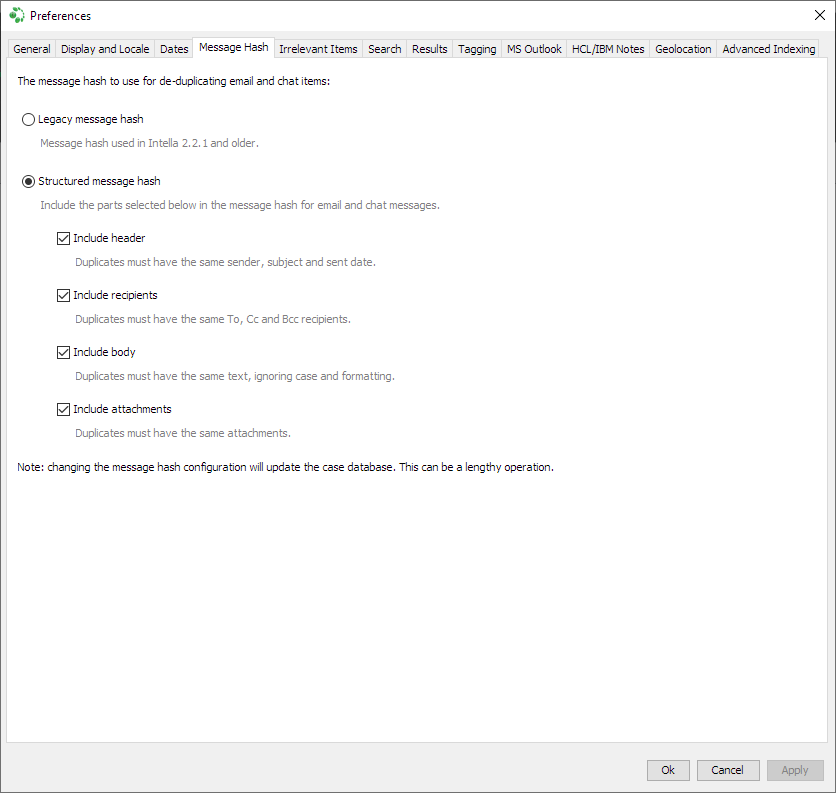Open the Geolocation tab
This screenshot has width=836, height=793.
(x=682, y=48)
